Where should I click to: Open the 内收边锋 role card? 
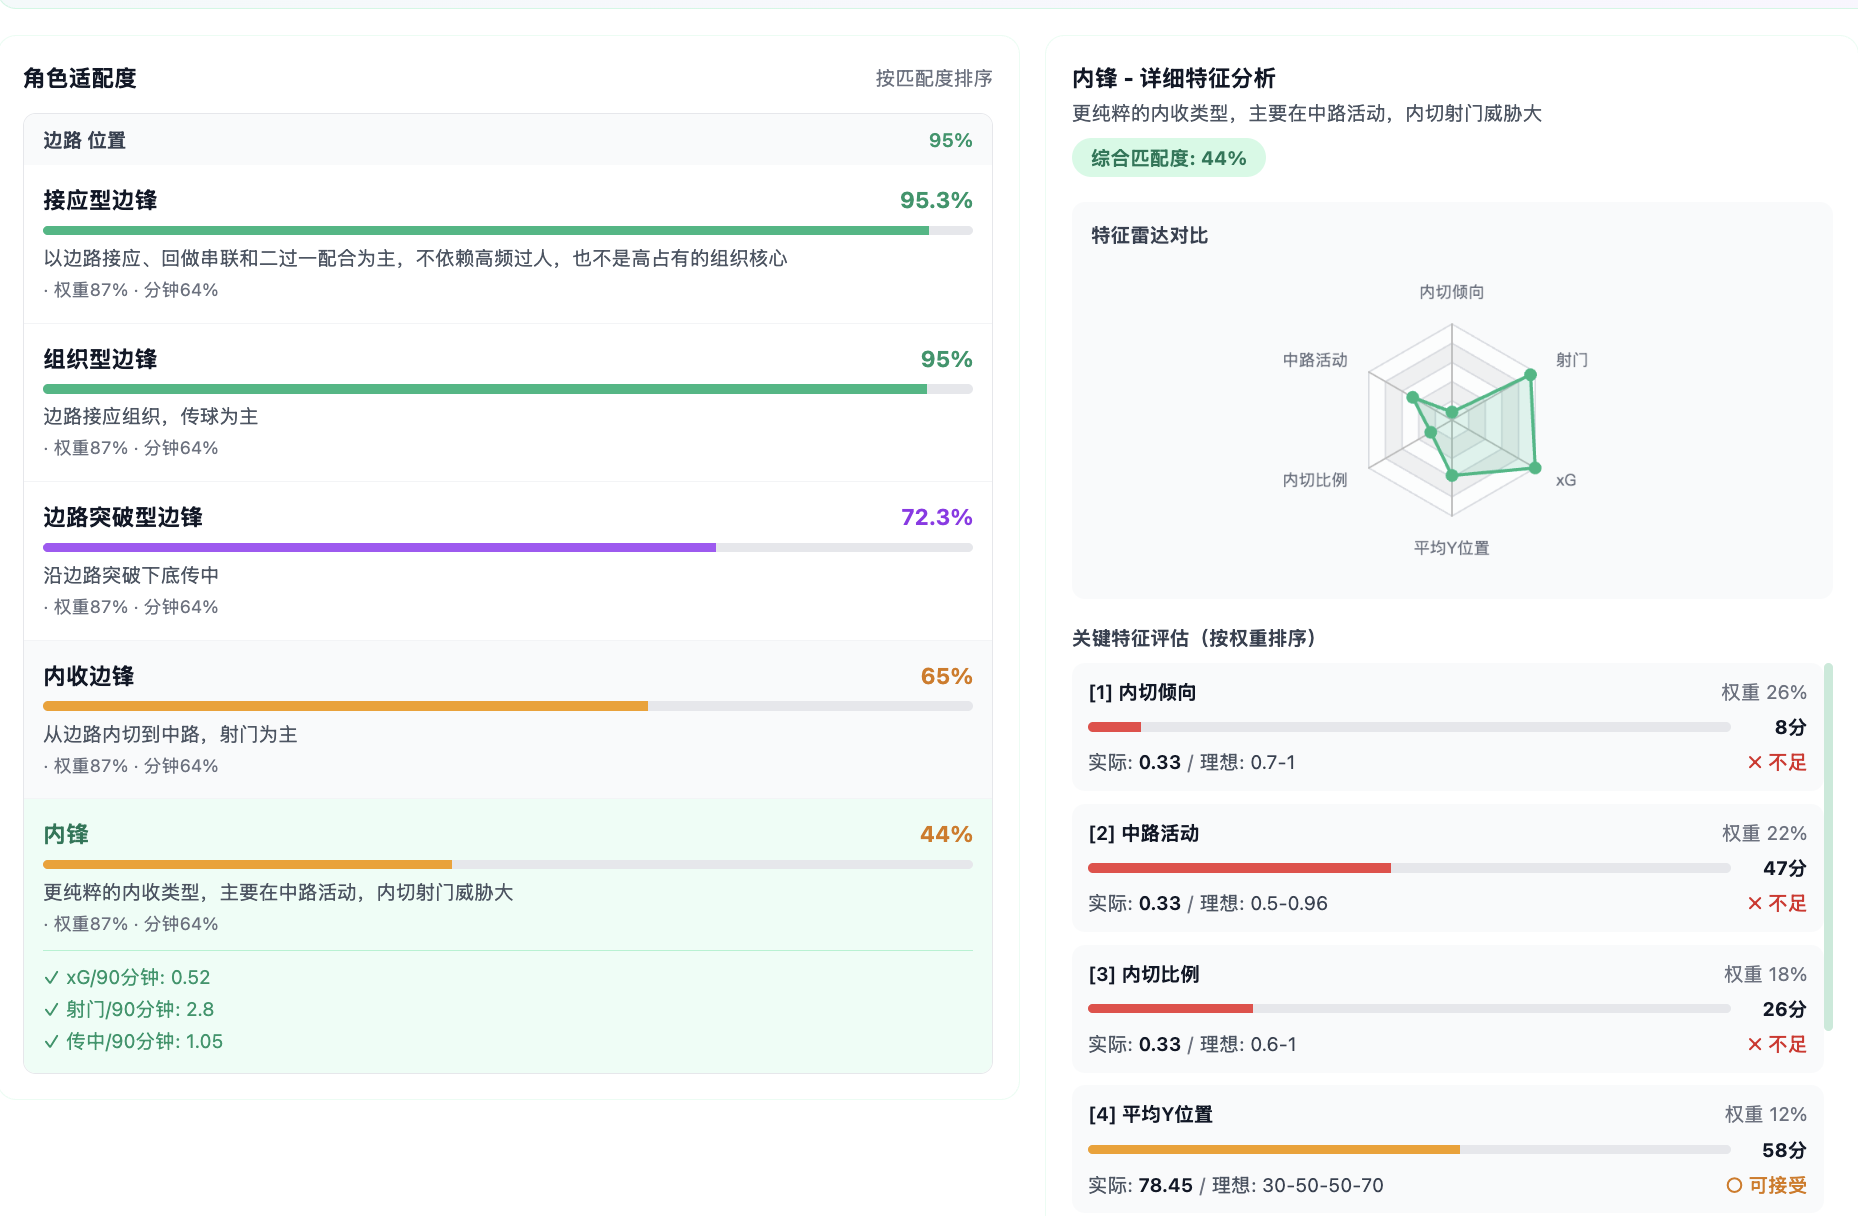[x=508, y=719]
